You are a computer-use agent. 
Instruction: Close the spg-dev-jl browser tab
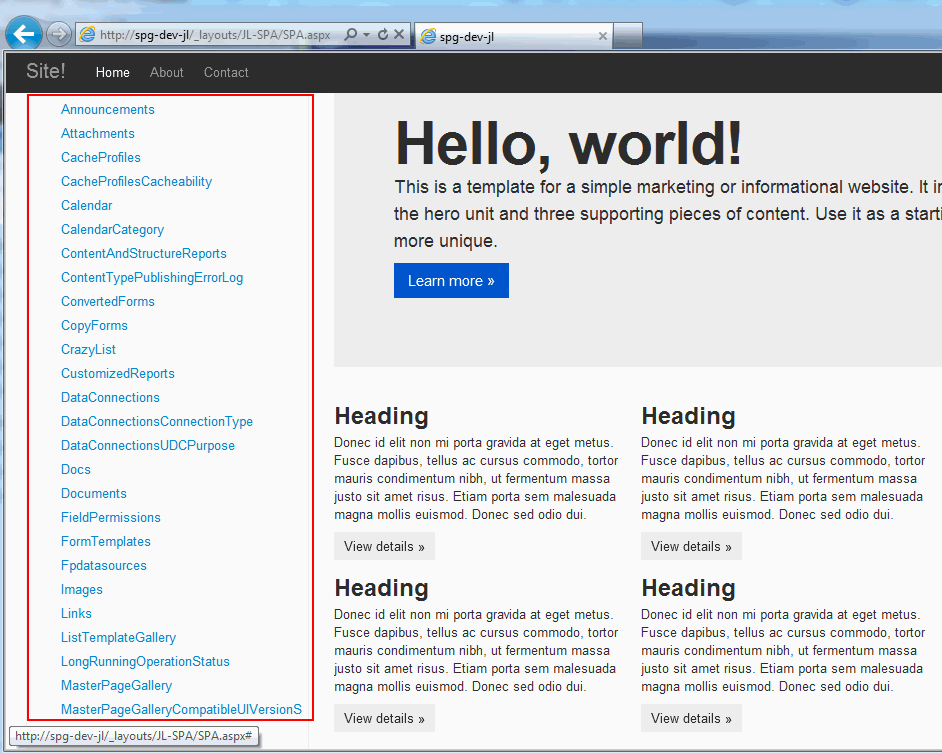(602, 37)
